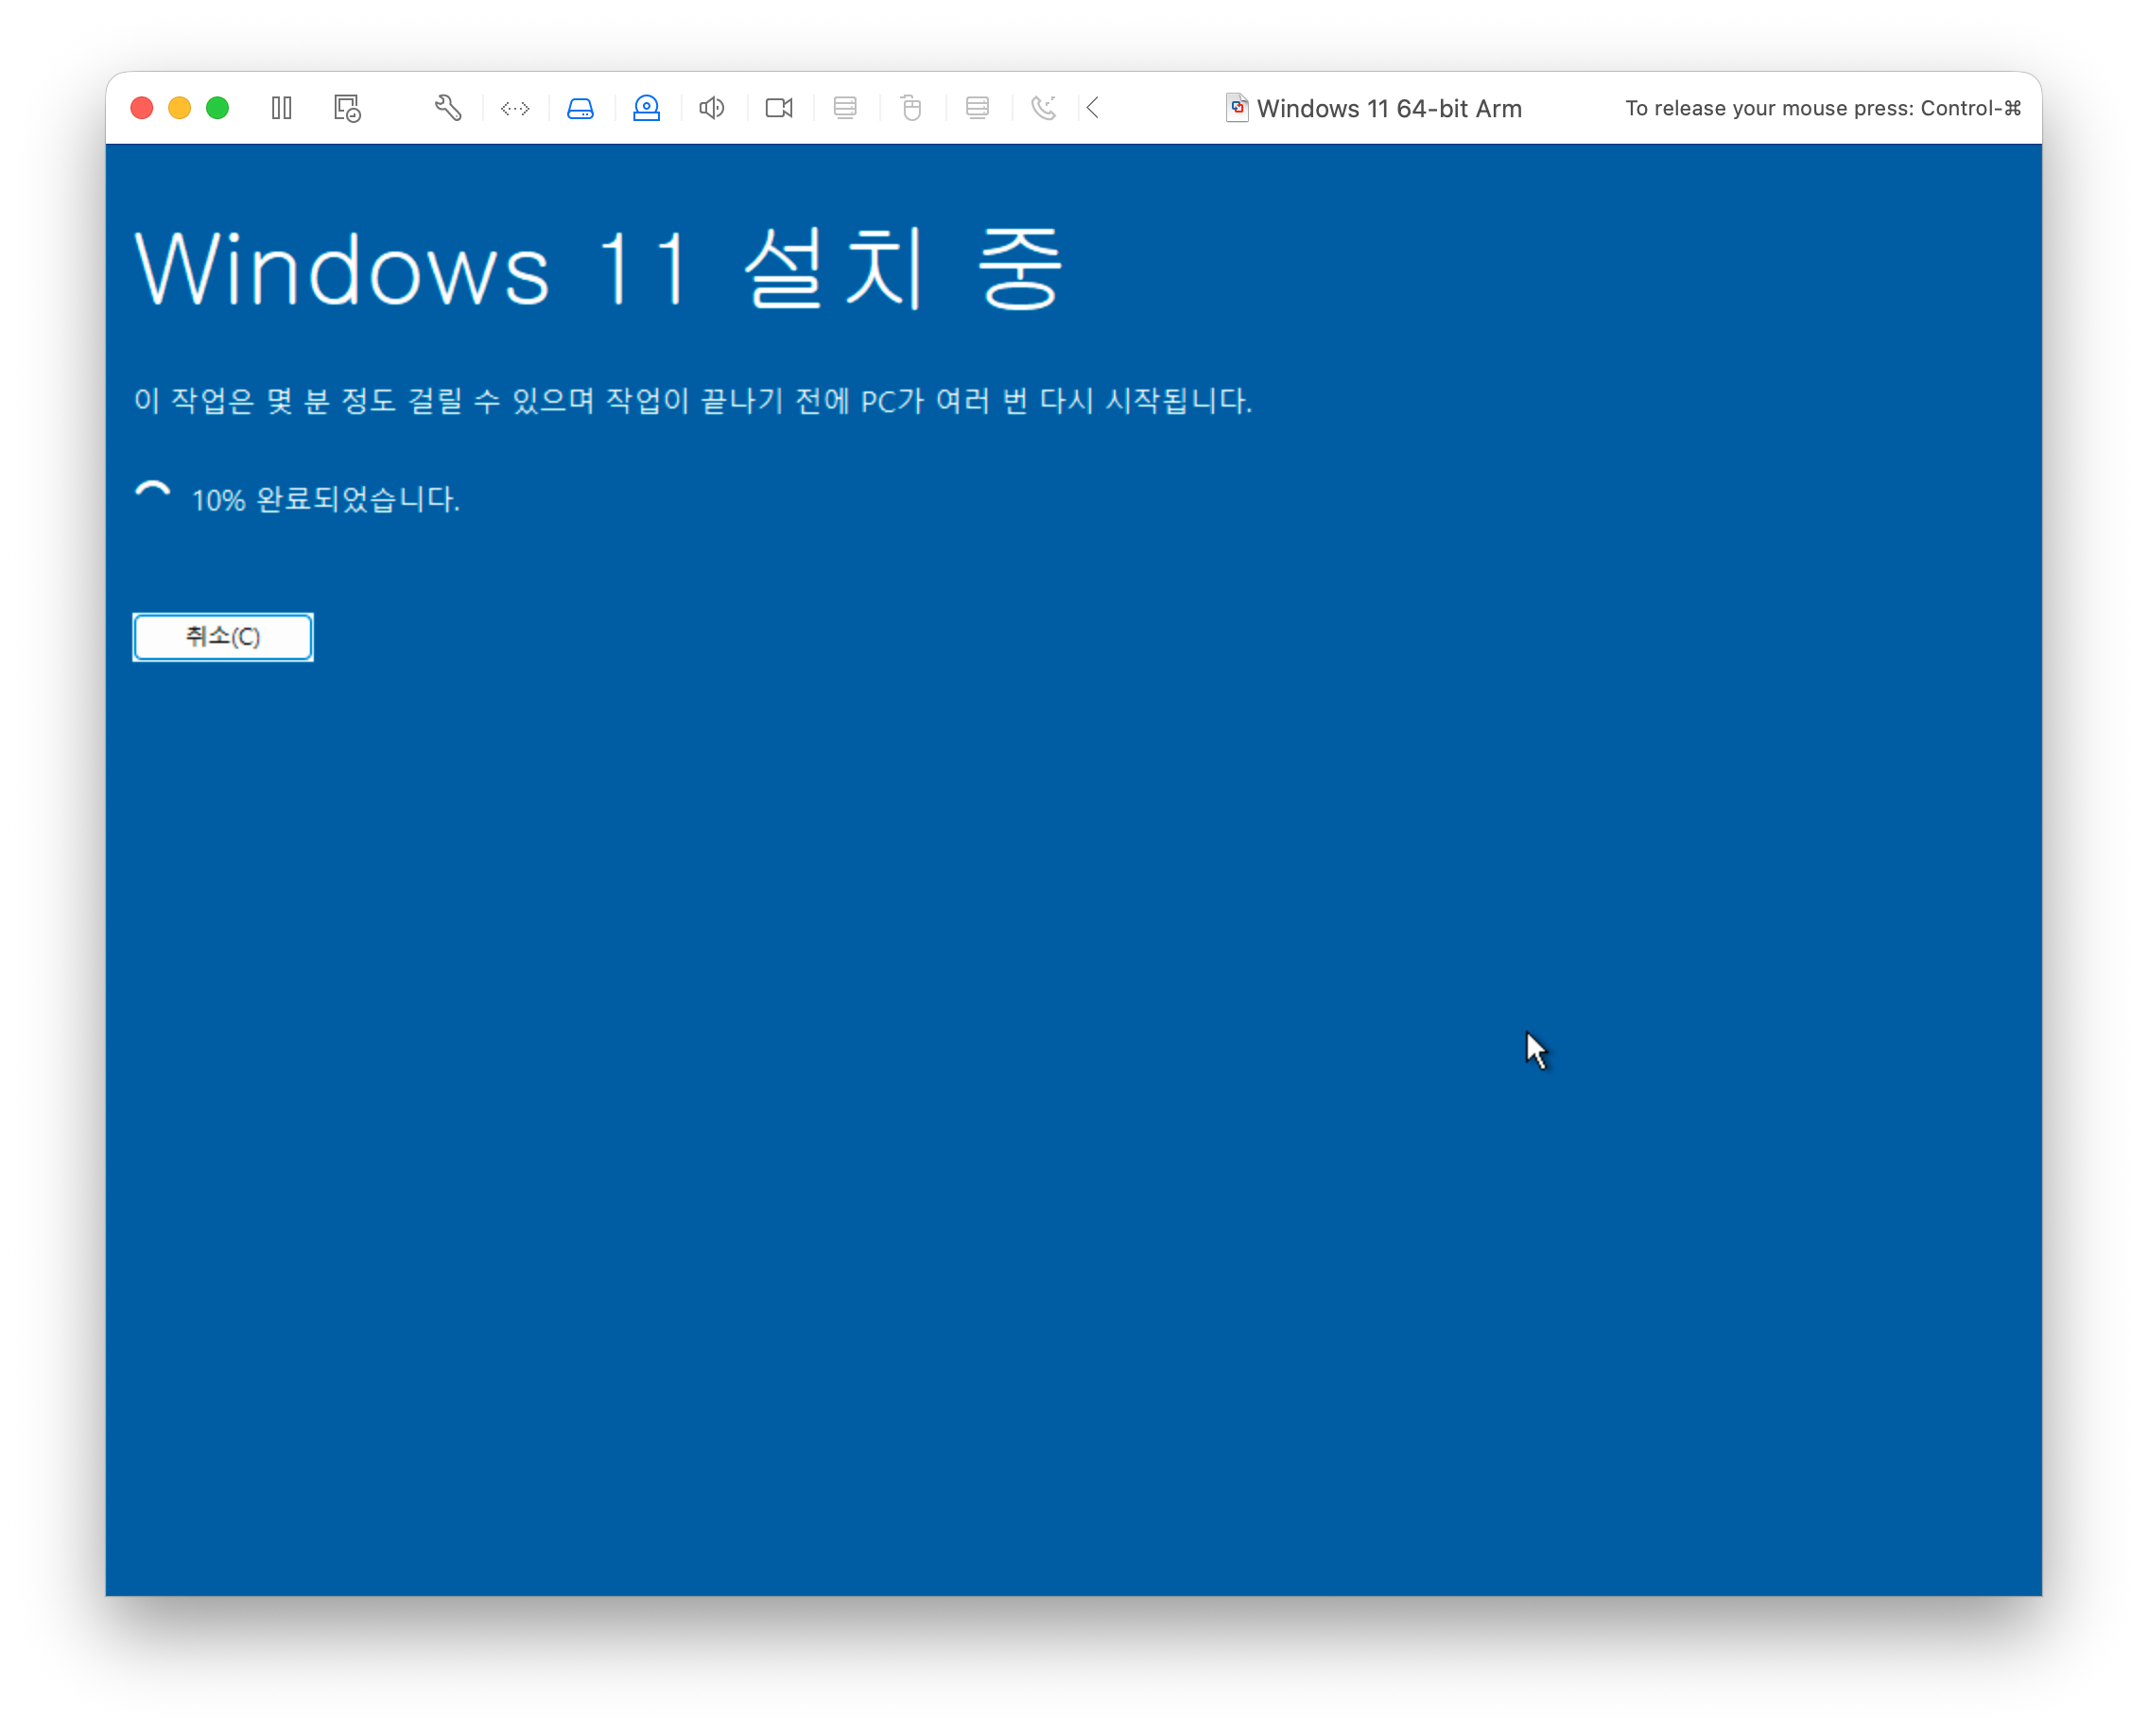Click the Windows 11 64-bit Arm title icon

[1237, 108]
